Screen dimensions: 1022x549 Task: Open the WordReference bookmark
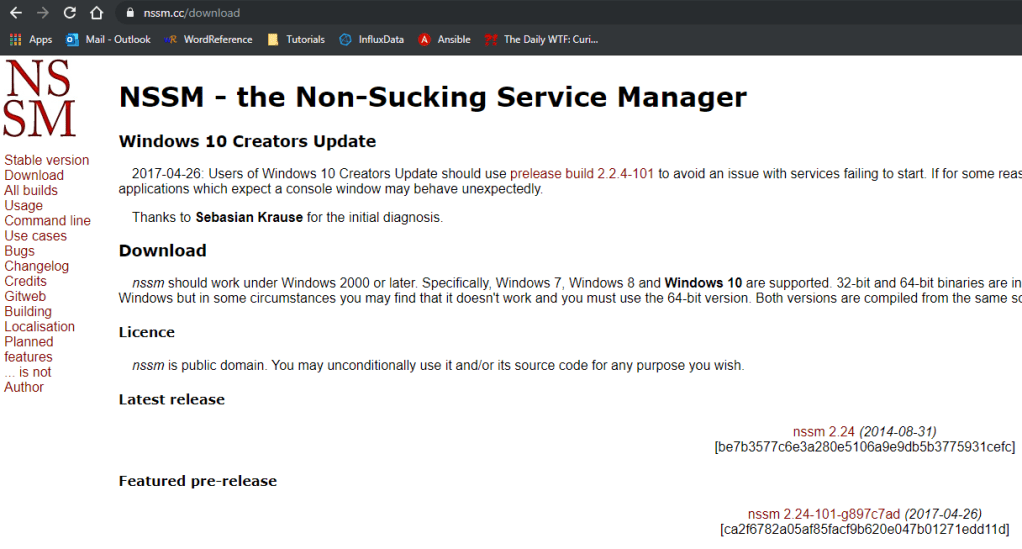pyautogui.click(x=208, y=40)
